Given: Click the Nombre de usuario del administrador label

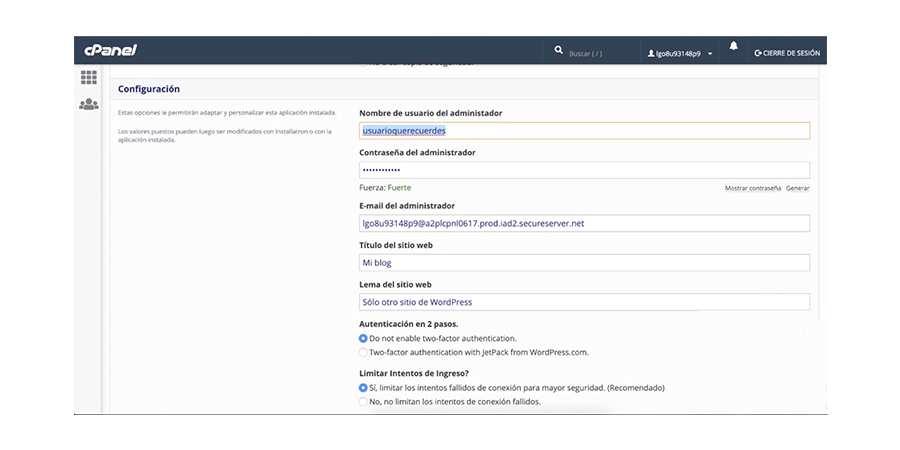Looking at the screenshot, I should [x=430, y=113].
